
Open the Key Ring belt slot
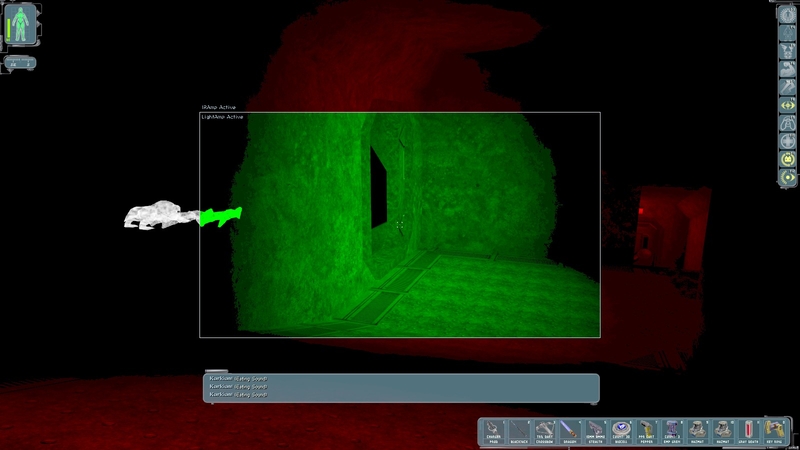pyautogui.click(x=774, y=432)
